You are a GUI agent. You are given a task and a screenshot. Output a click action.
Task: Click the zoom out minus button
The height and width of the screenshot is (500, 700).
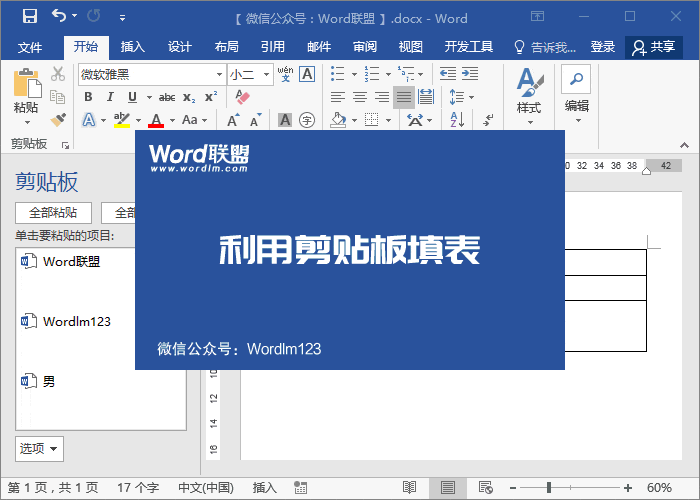513,488
